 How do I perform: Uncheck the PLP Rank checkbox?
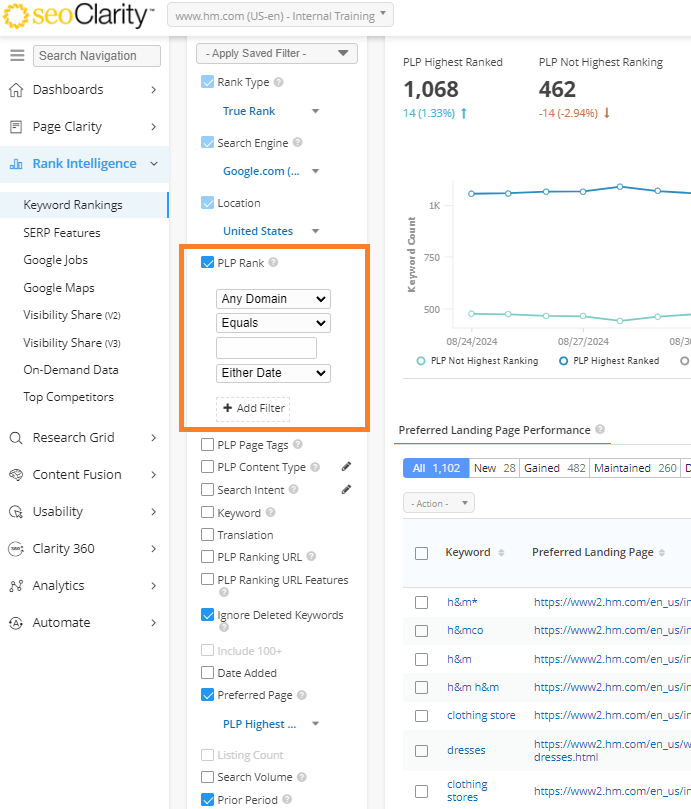pyautogui.click(x=208, y=263)
